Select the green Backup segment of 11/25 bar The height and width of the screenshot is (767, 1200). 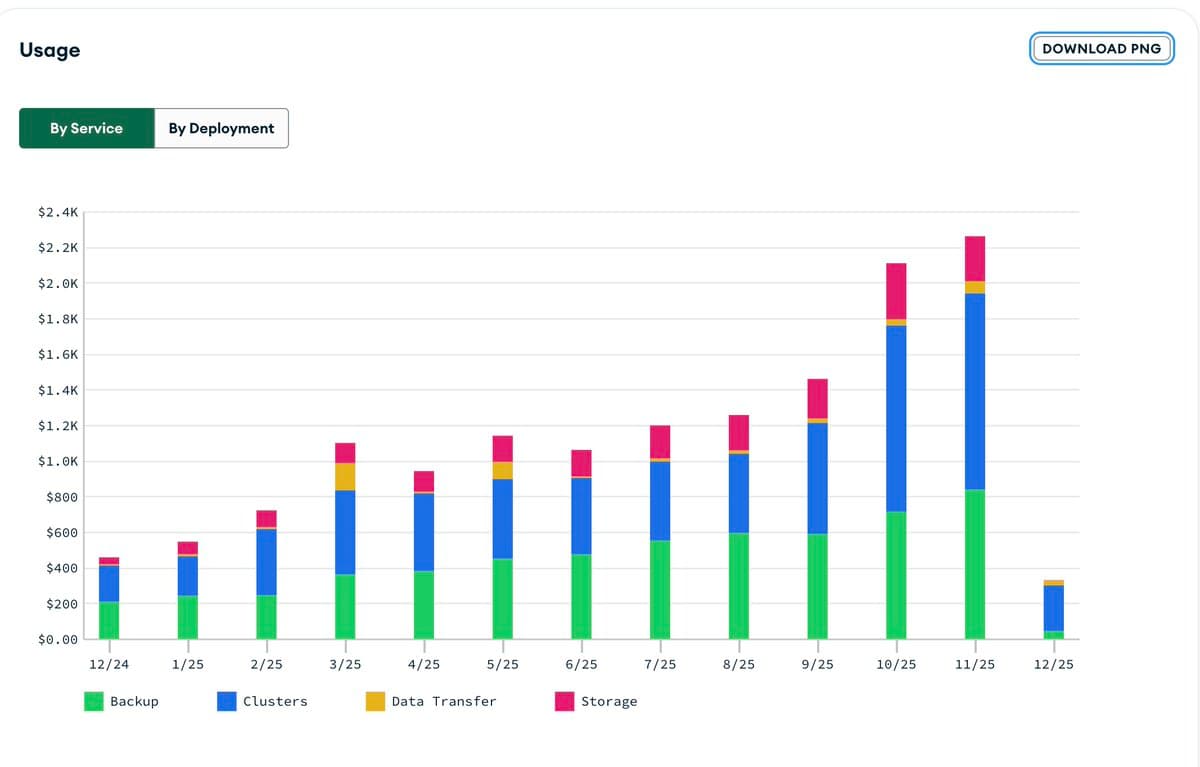pos(975,564)
